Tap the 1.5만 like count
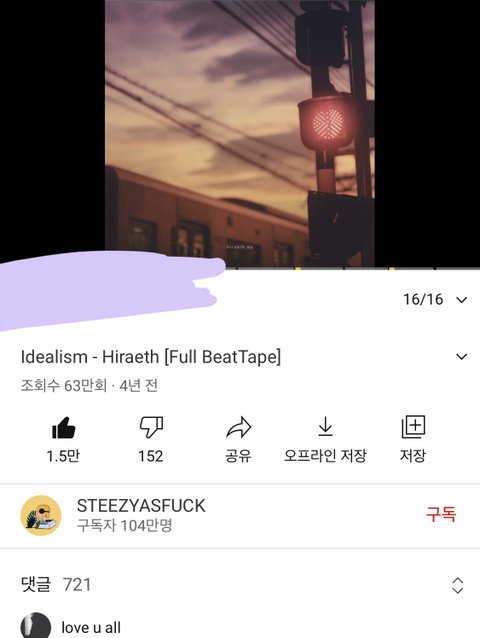The height and width of the screenshot is (638, 480). 63,456
